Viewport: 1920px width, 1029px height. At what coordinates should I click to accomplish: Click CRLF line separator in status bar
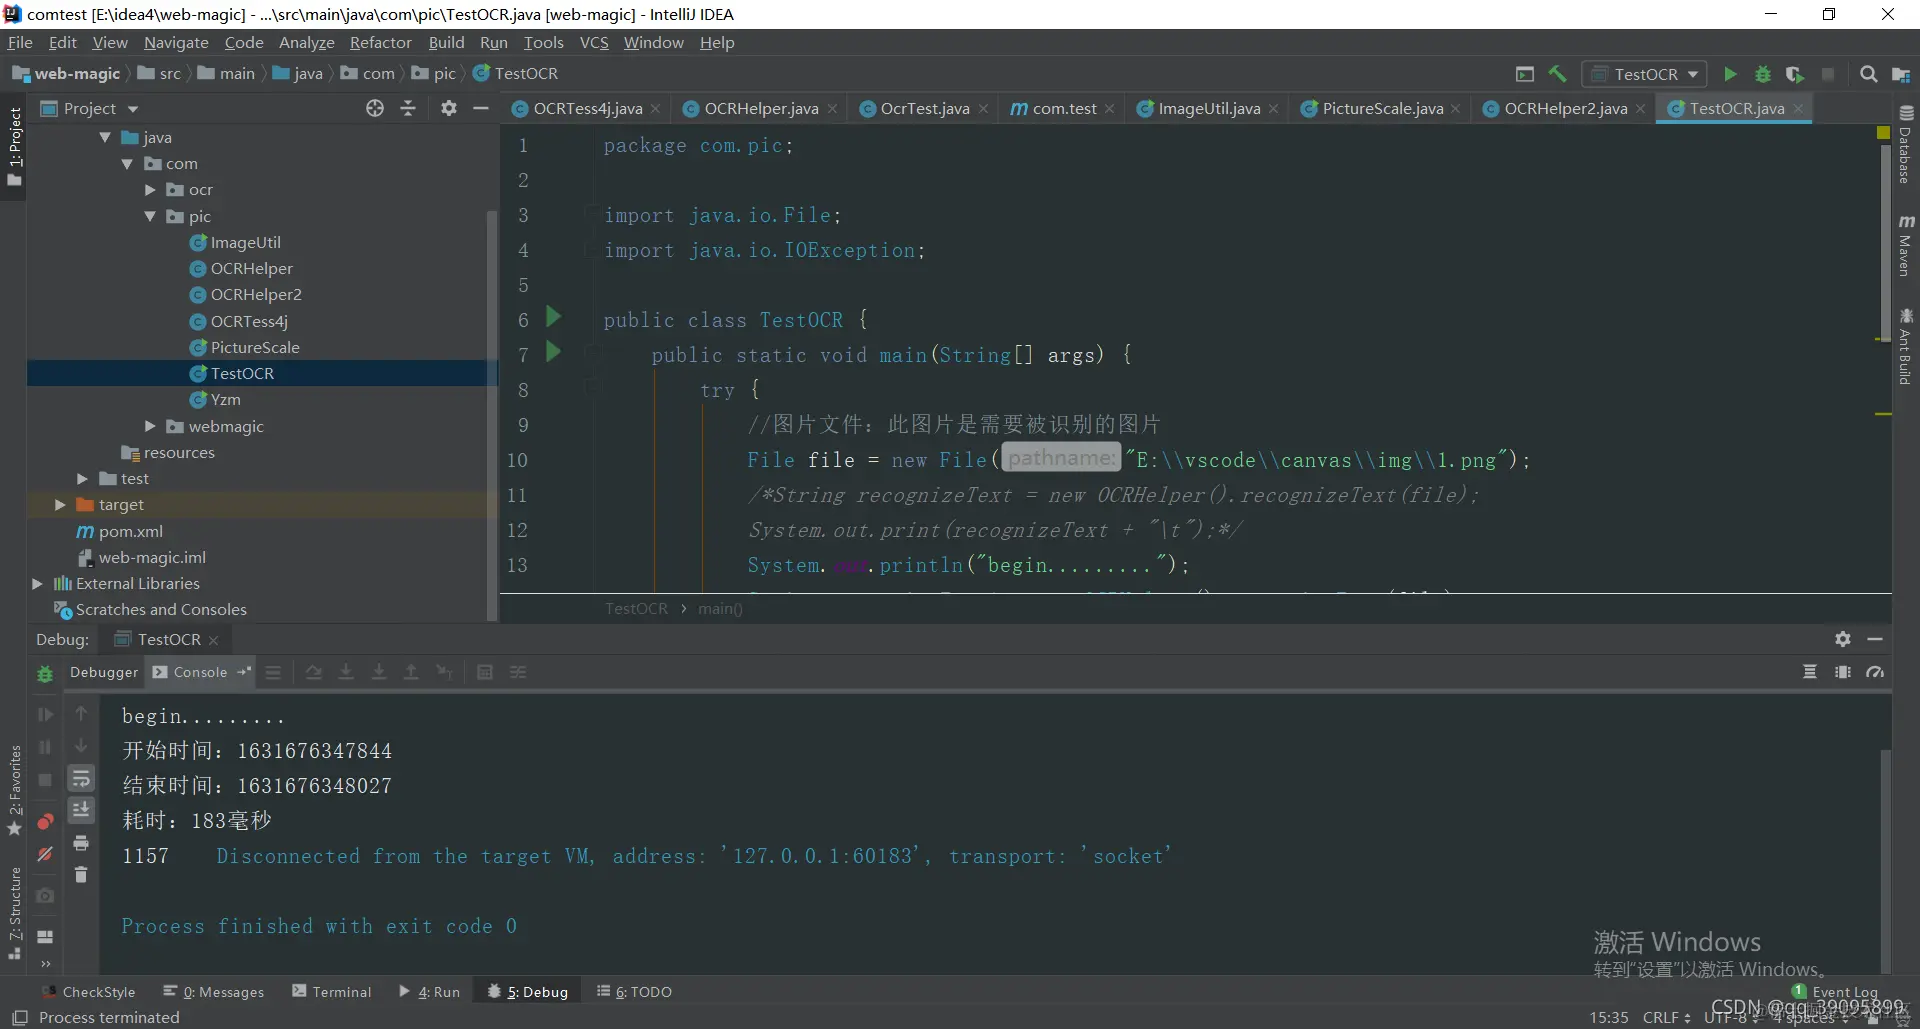click(x=1666, y=1017)
